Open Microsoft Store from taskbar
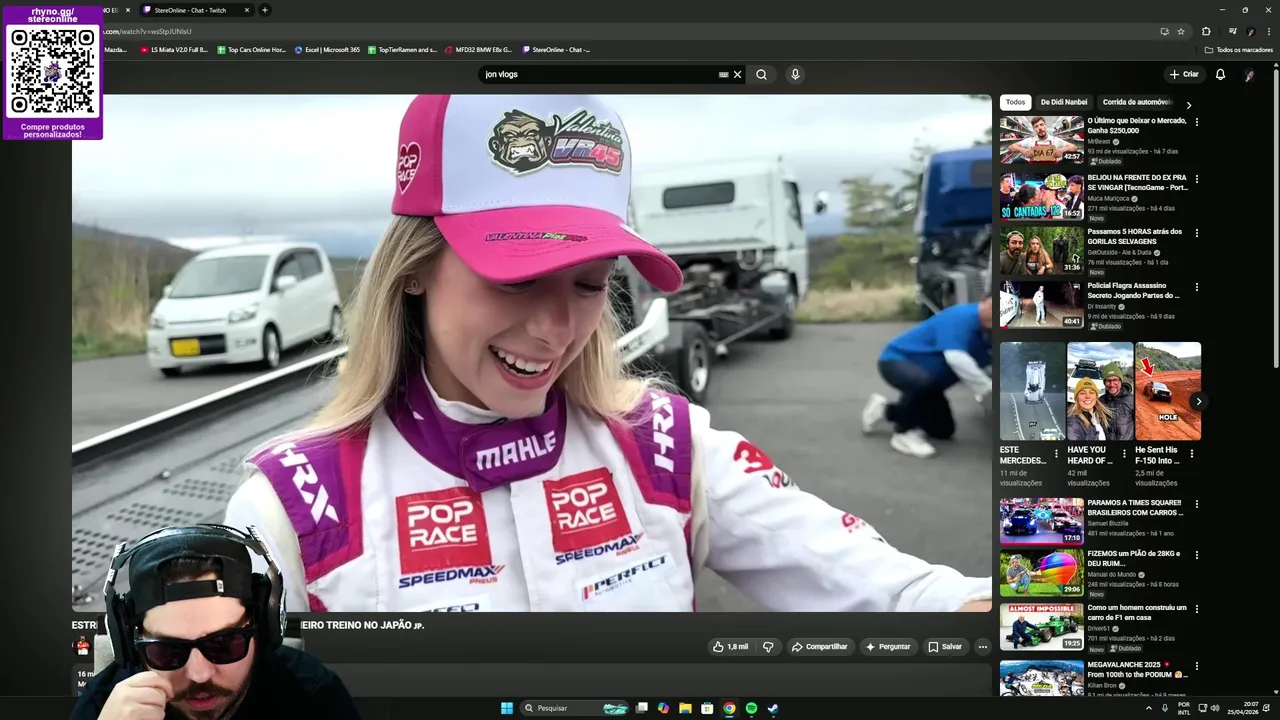The image size is (1280, 720). tap(707, 708)
